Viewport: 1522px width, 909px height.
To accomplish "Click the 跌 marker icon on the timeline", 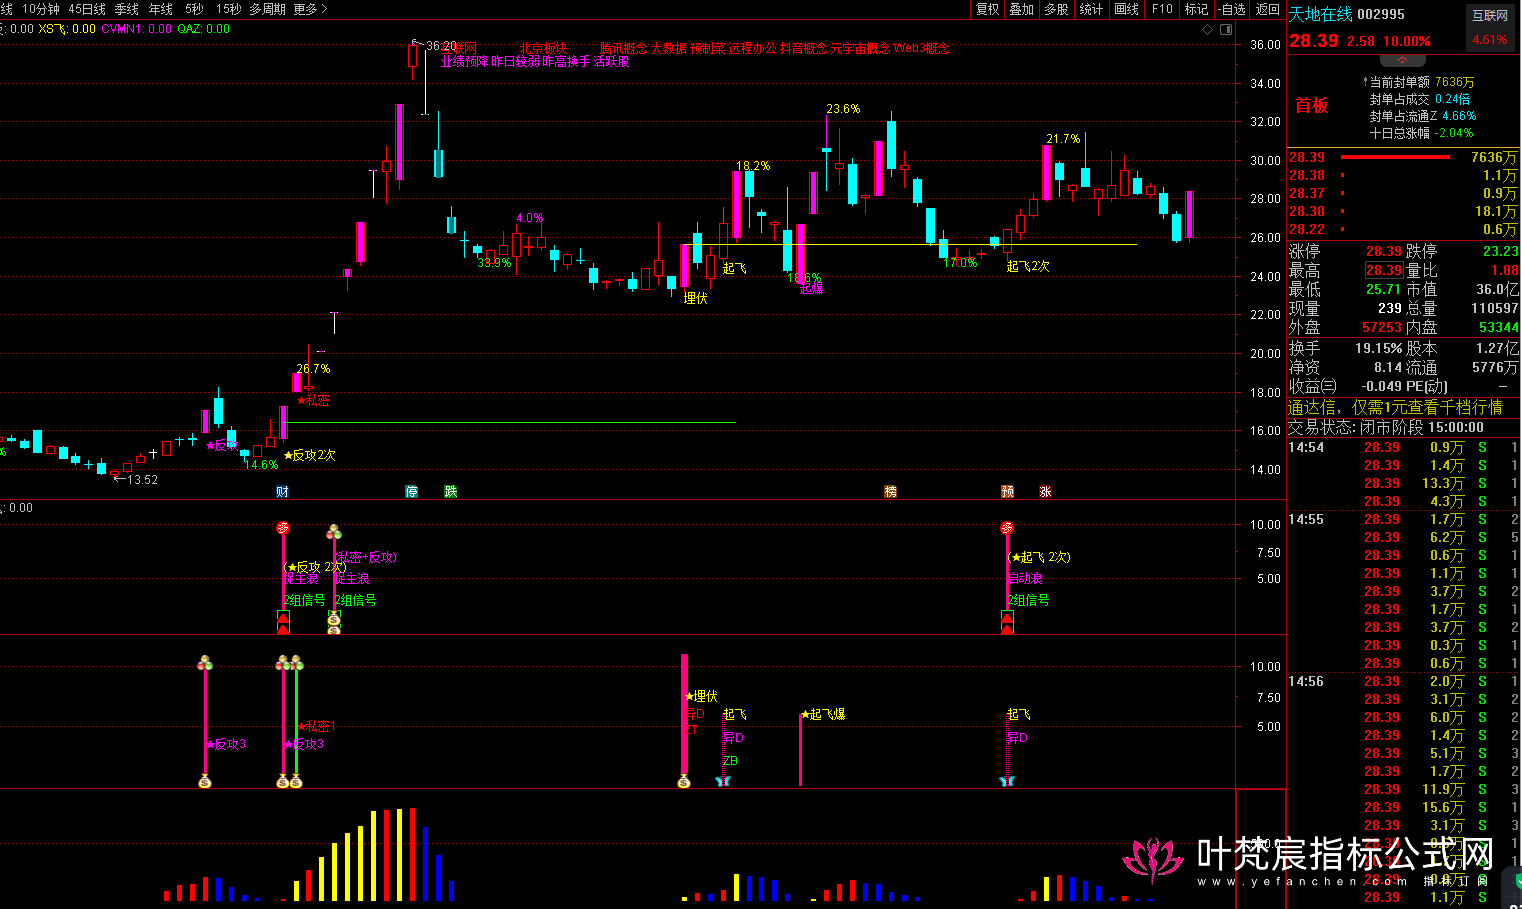I will [x=451, y=491].
